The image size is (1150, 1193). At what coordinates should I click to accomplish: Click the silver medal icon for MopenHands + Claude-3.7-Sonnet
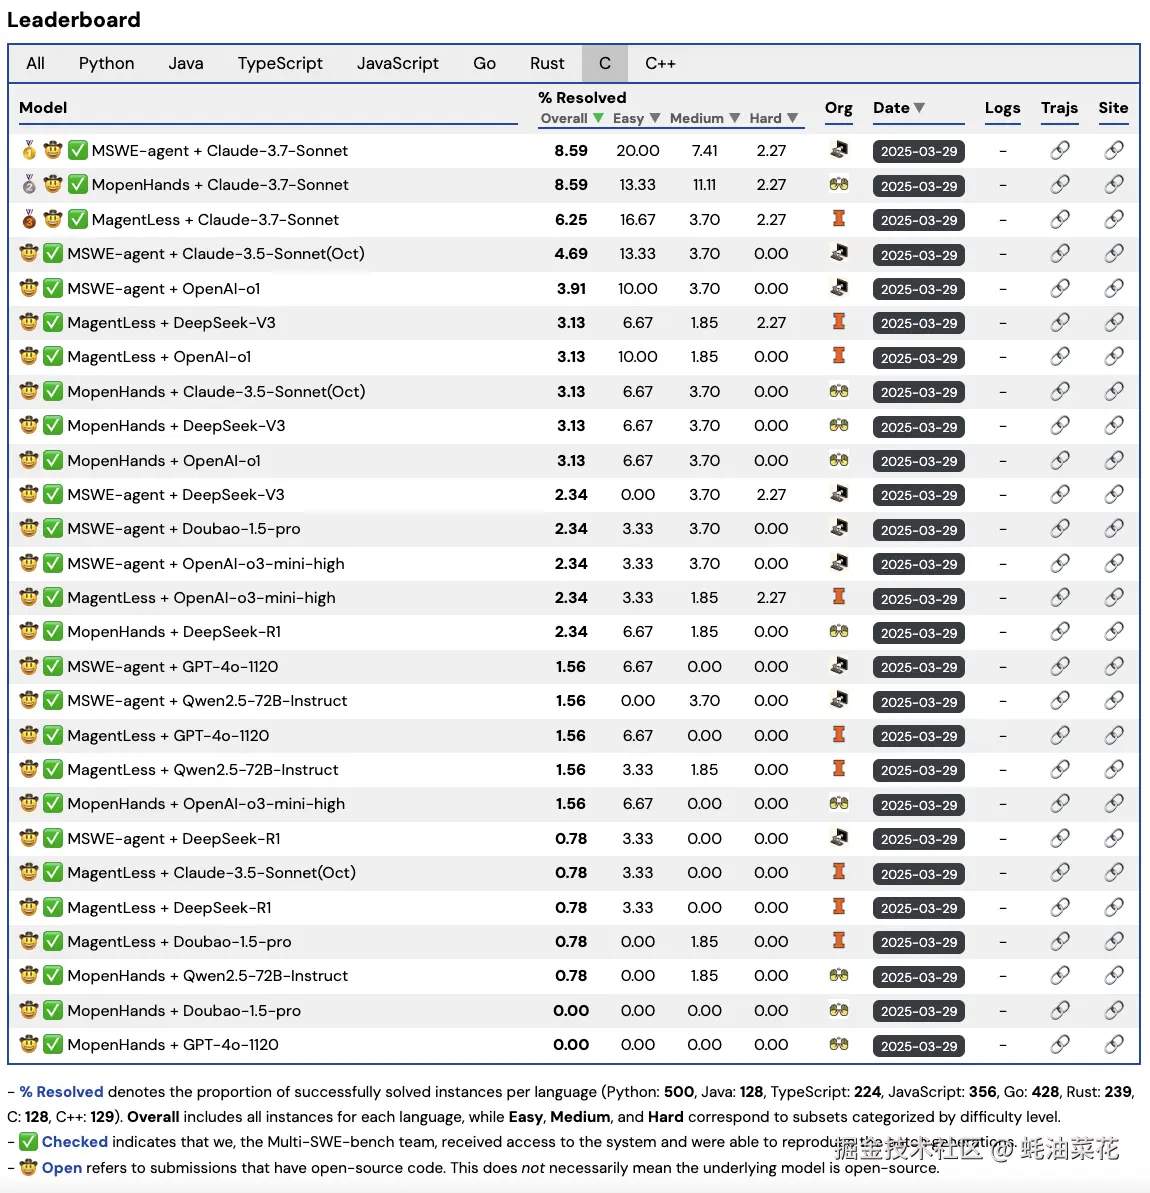point(29,185)
